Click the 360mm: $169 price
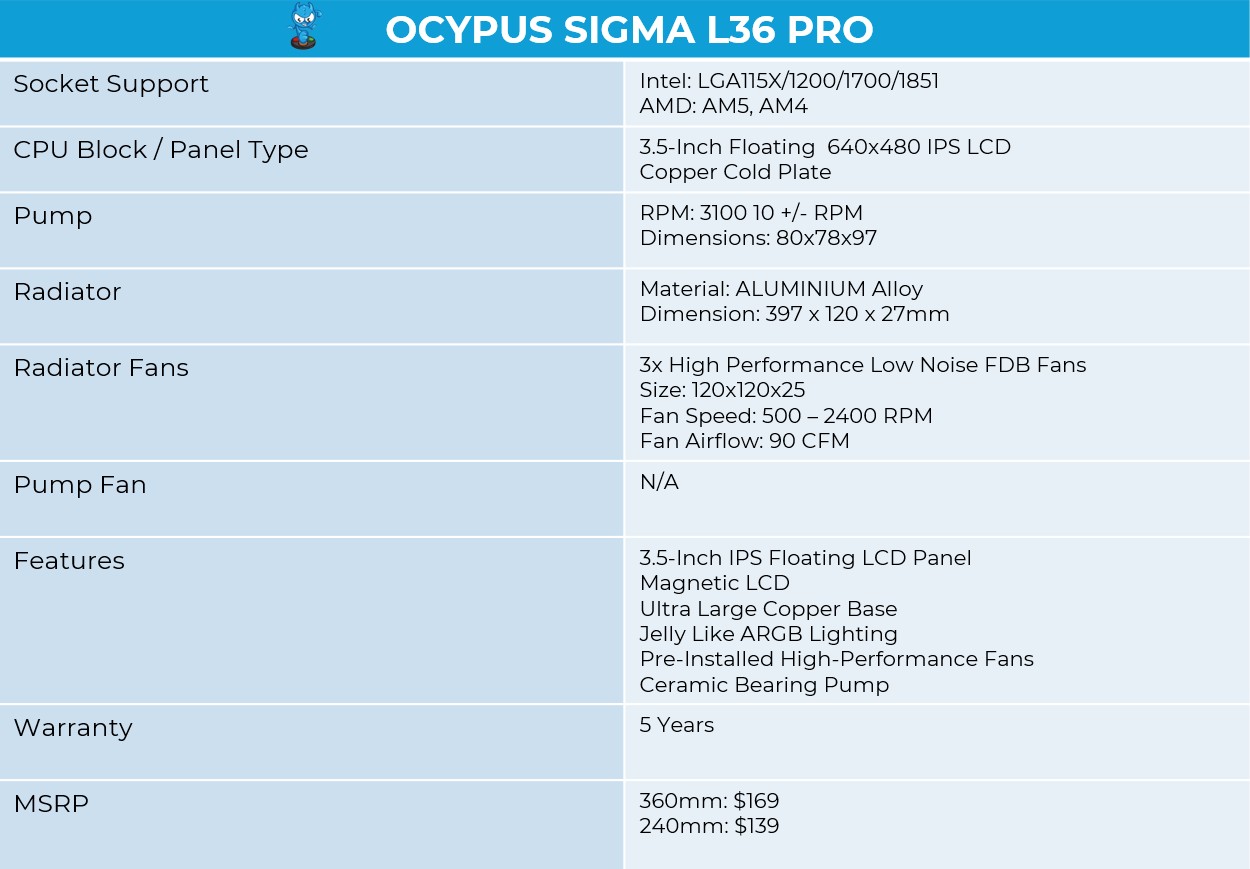The width and height of the screenshot is (1250, 869). tap(709, 801)
